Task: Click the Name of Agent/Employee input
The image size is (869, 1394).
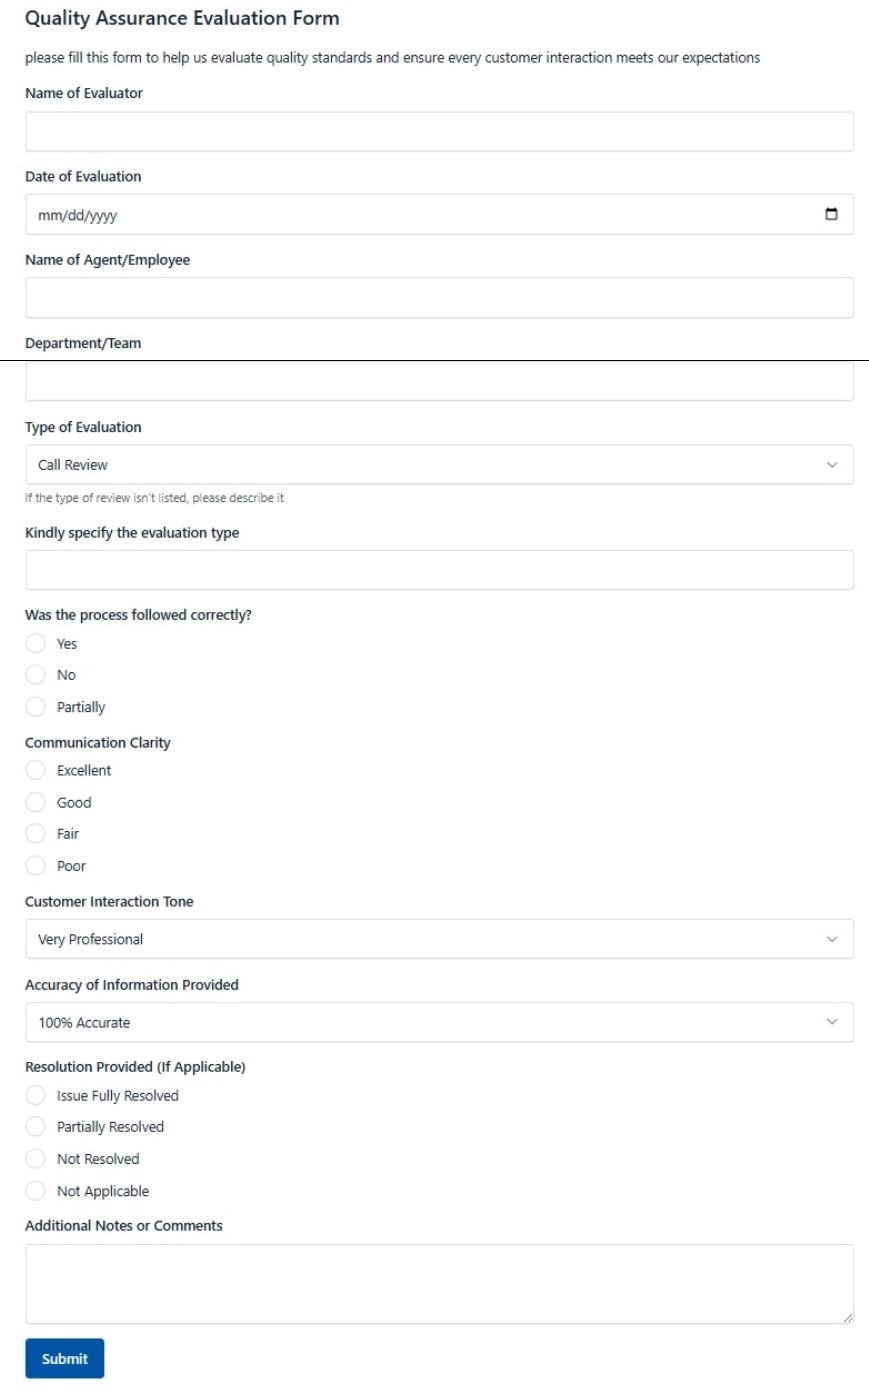Action: tap(440, 296)
